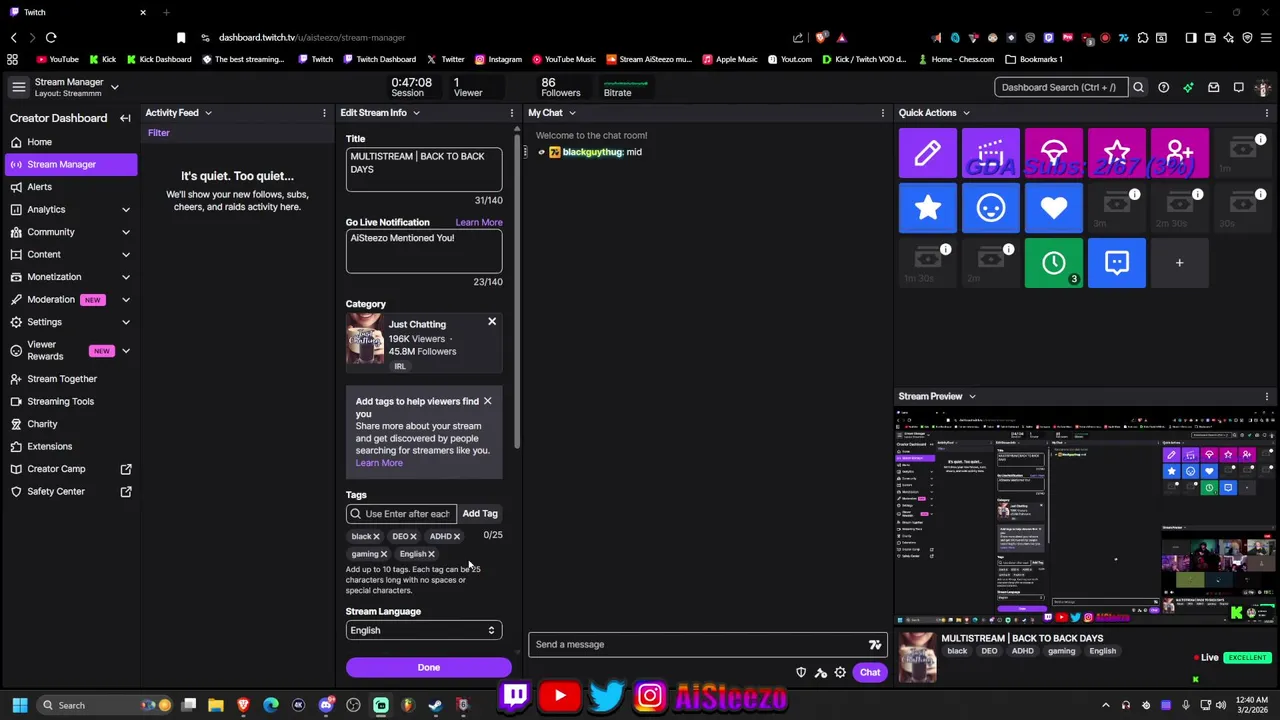Click the Dashboard Search field
Image resolution: width=1280 pixels, height=720 pixels.
1061,87
